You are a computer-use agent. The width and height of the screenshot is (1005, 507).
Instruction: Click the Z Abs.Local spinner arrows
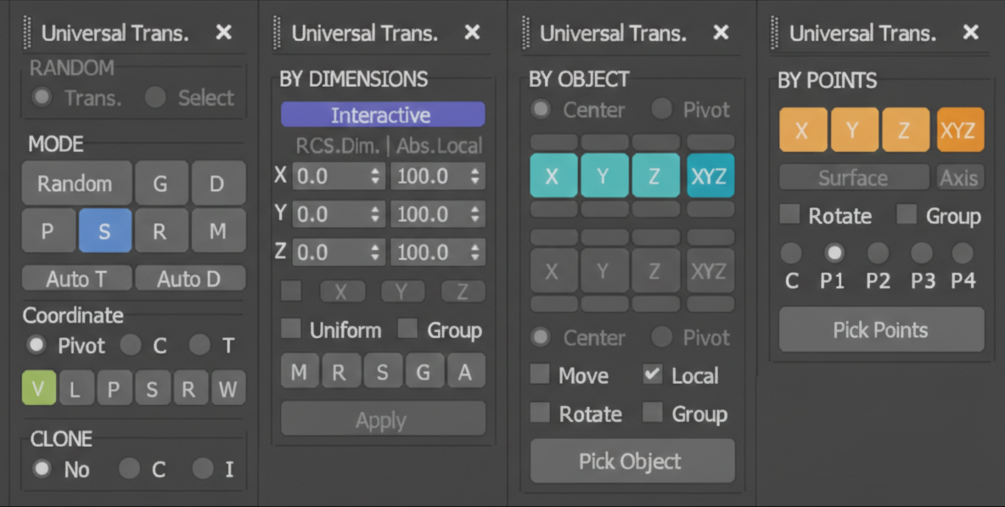[475, 252]
